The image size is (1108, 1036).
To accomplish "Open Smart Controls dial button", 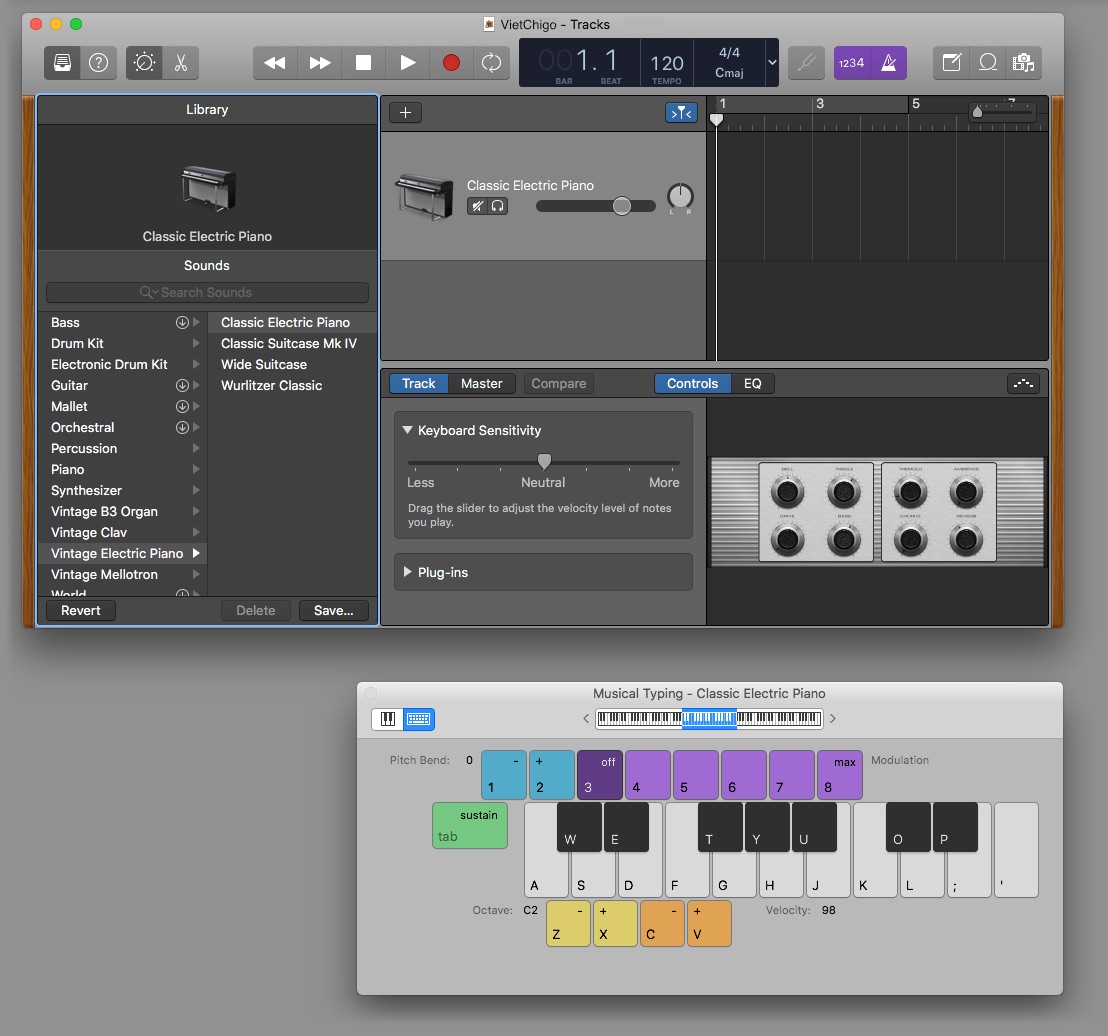I will tap(144, 62).
